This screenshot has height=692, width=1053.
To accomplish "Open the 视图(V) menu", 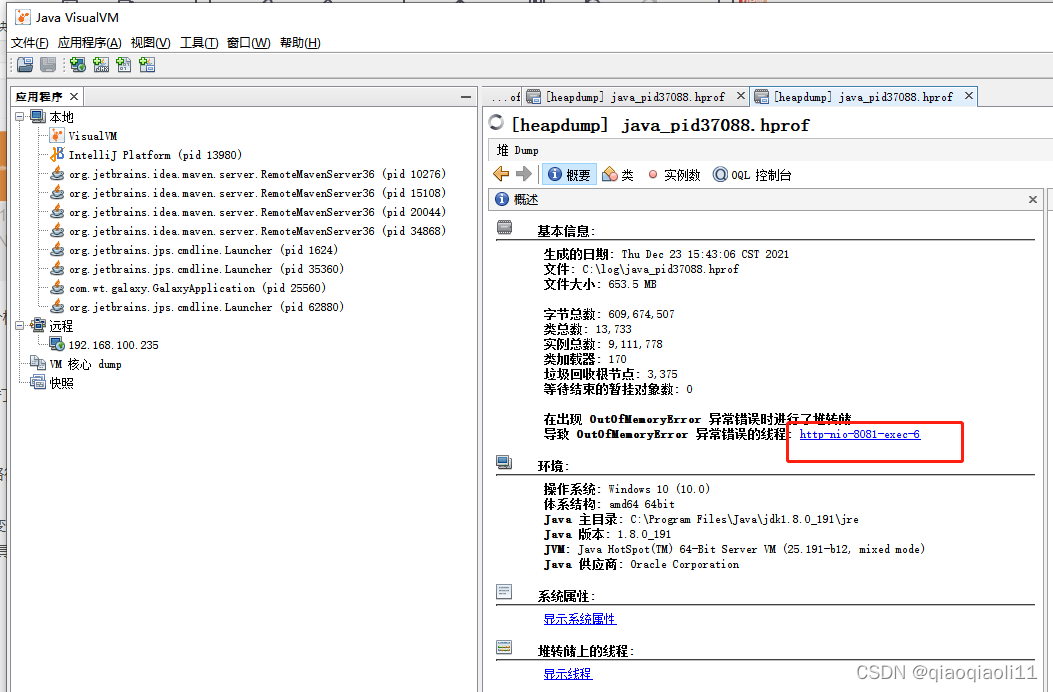I will click(x=150, y=42).
